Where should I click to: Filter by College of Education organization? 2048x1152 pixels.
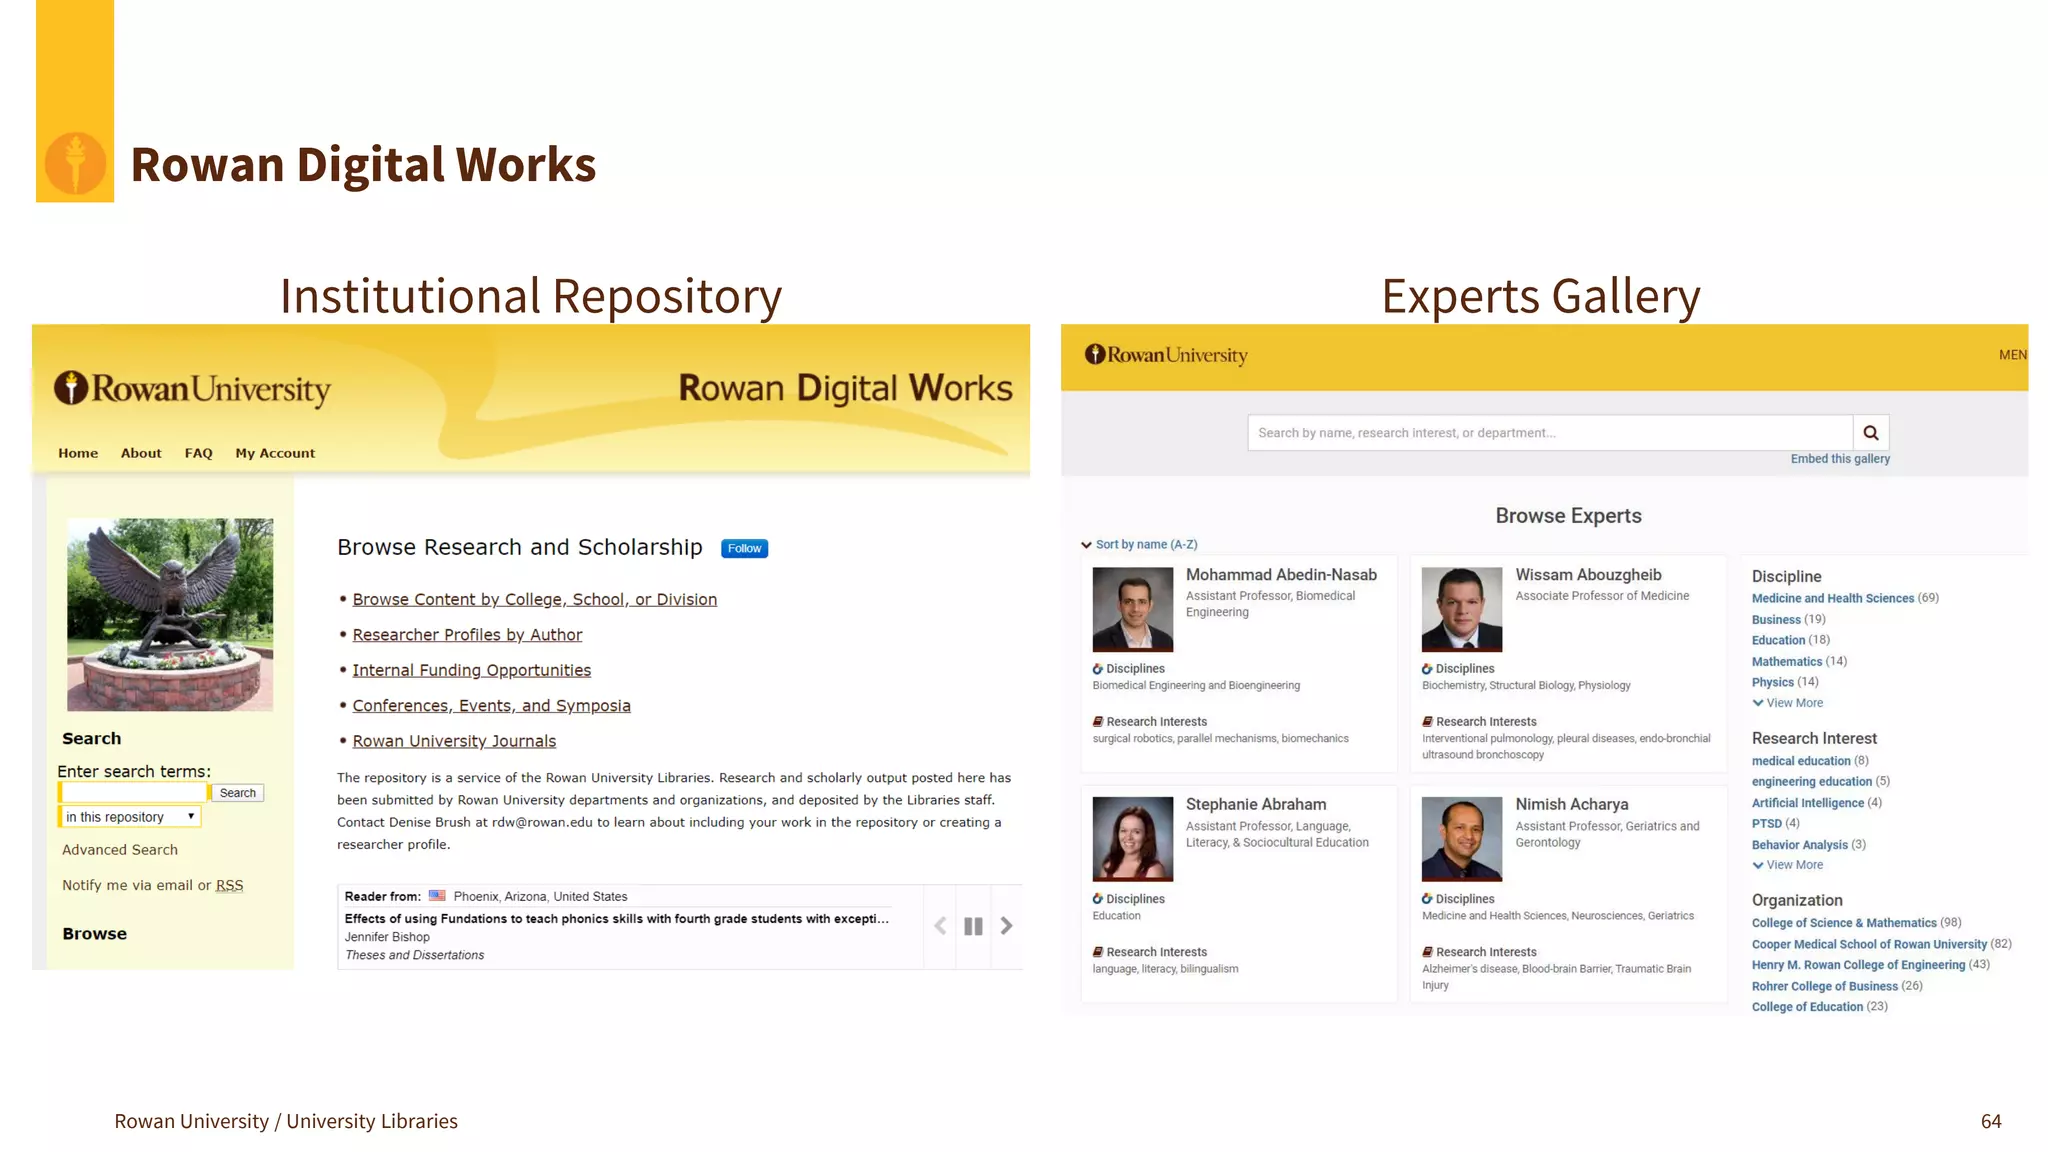coord(1807,1007)
